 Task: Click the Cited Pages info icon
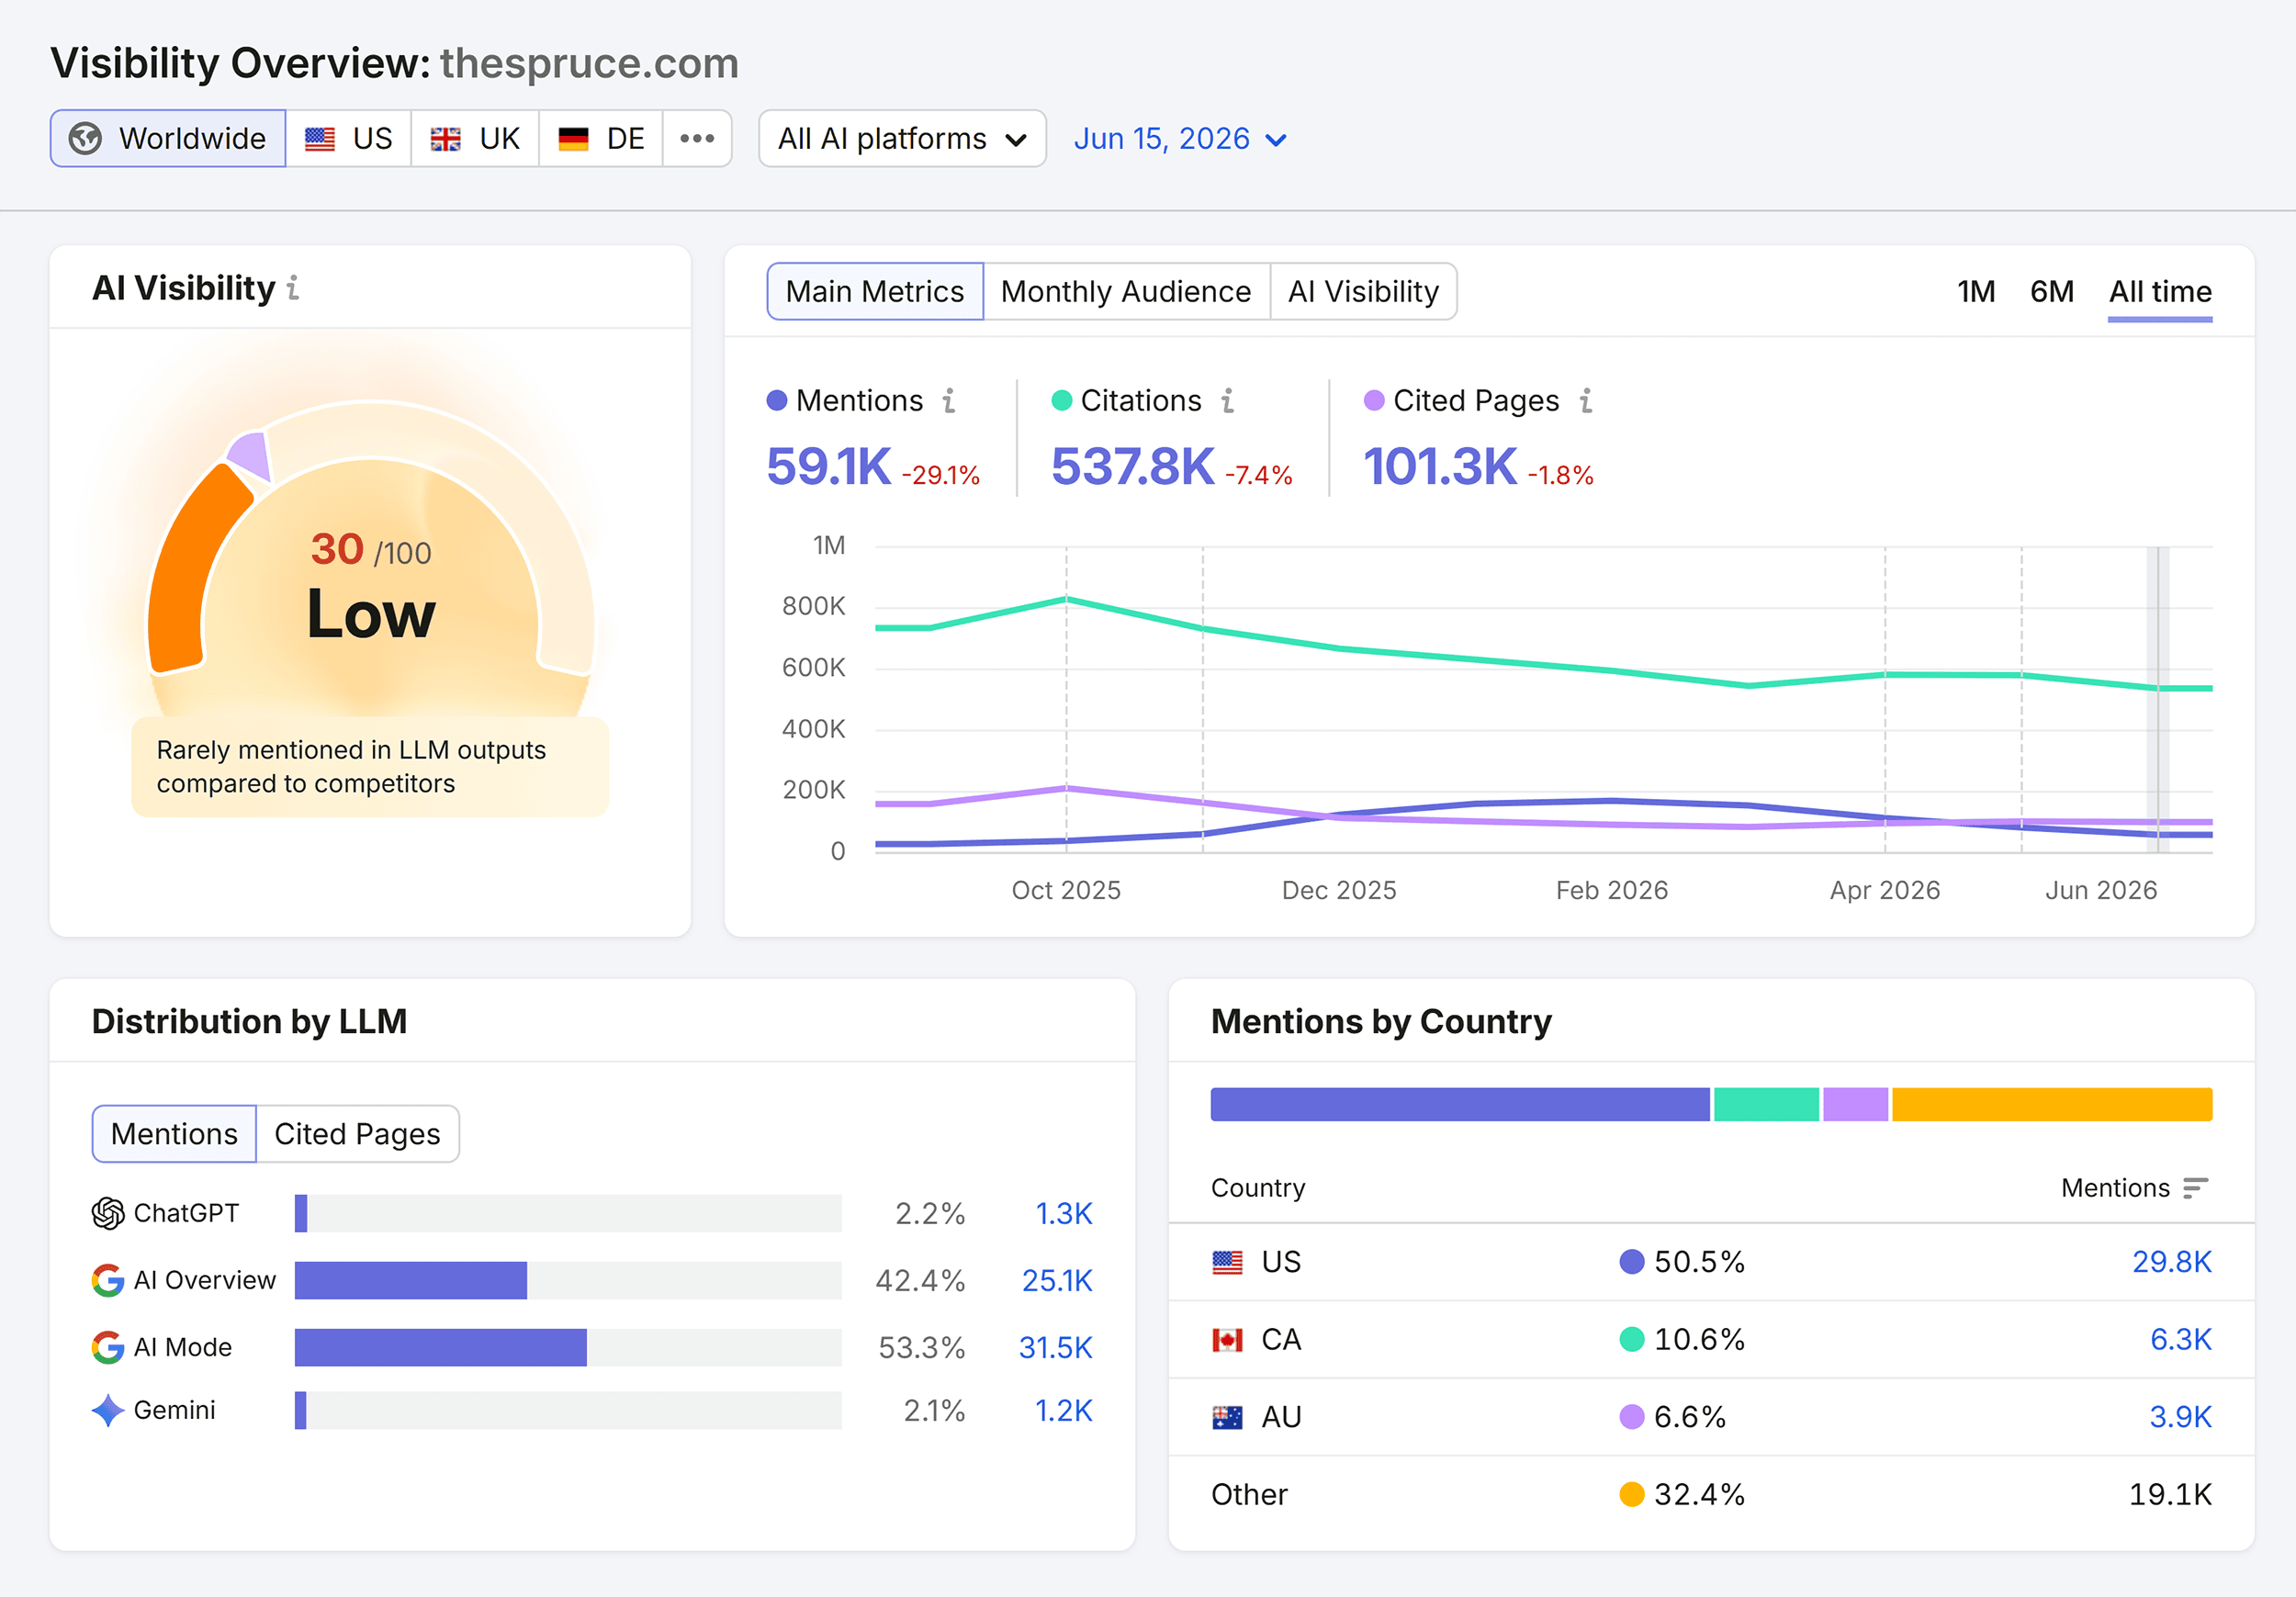click(x=1586, y=400)
